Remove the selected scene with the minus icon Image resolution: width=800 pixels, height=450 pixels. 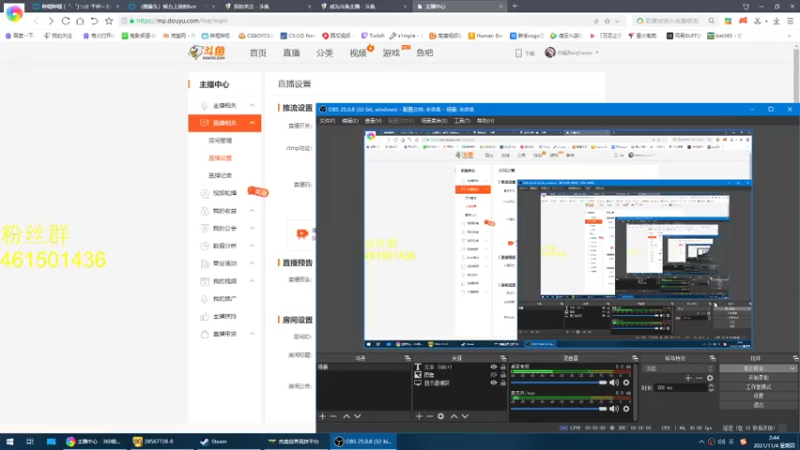pyautogui.click(x=333, y=416)
